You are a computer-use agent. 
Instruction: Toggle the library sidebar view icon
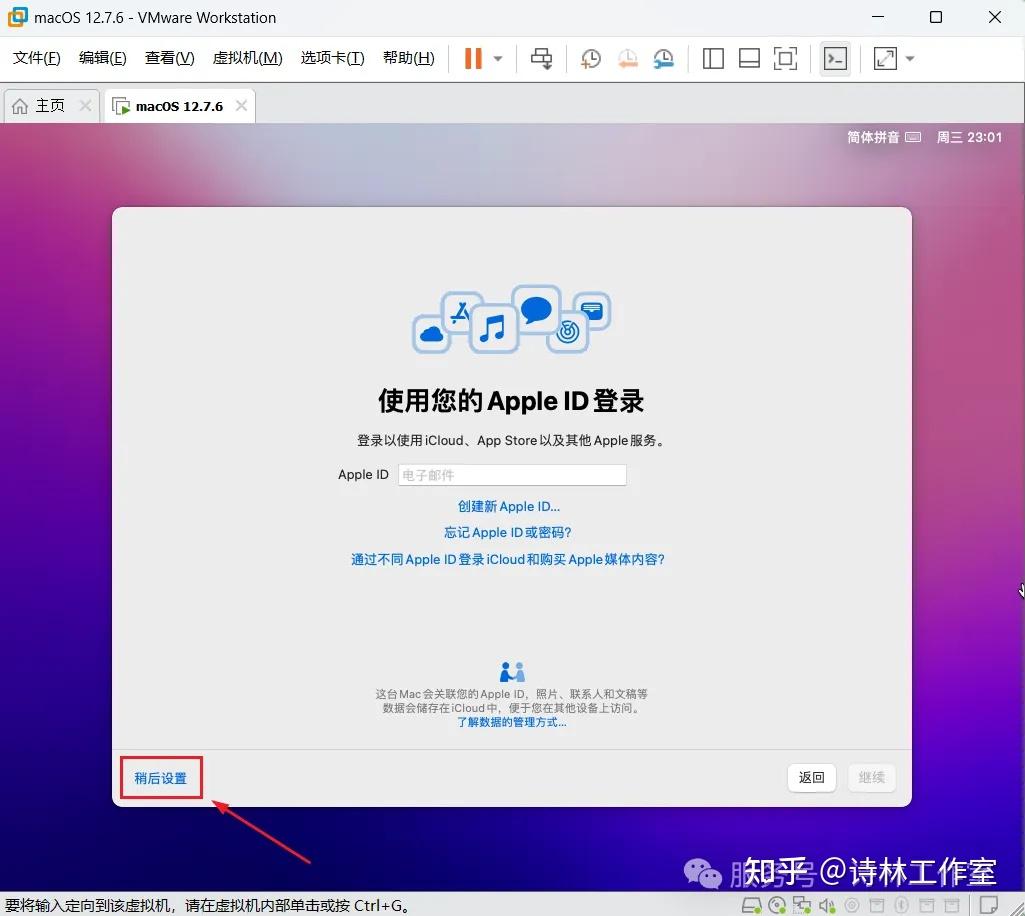click(x=713, y=59)
